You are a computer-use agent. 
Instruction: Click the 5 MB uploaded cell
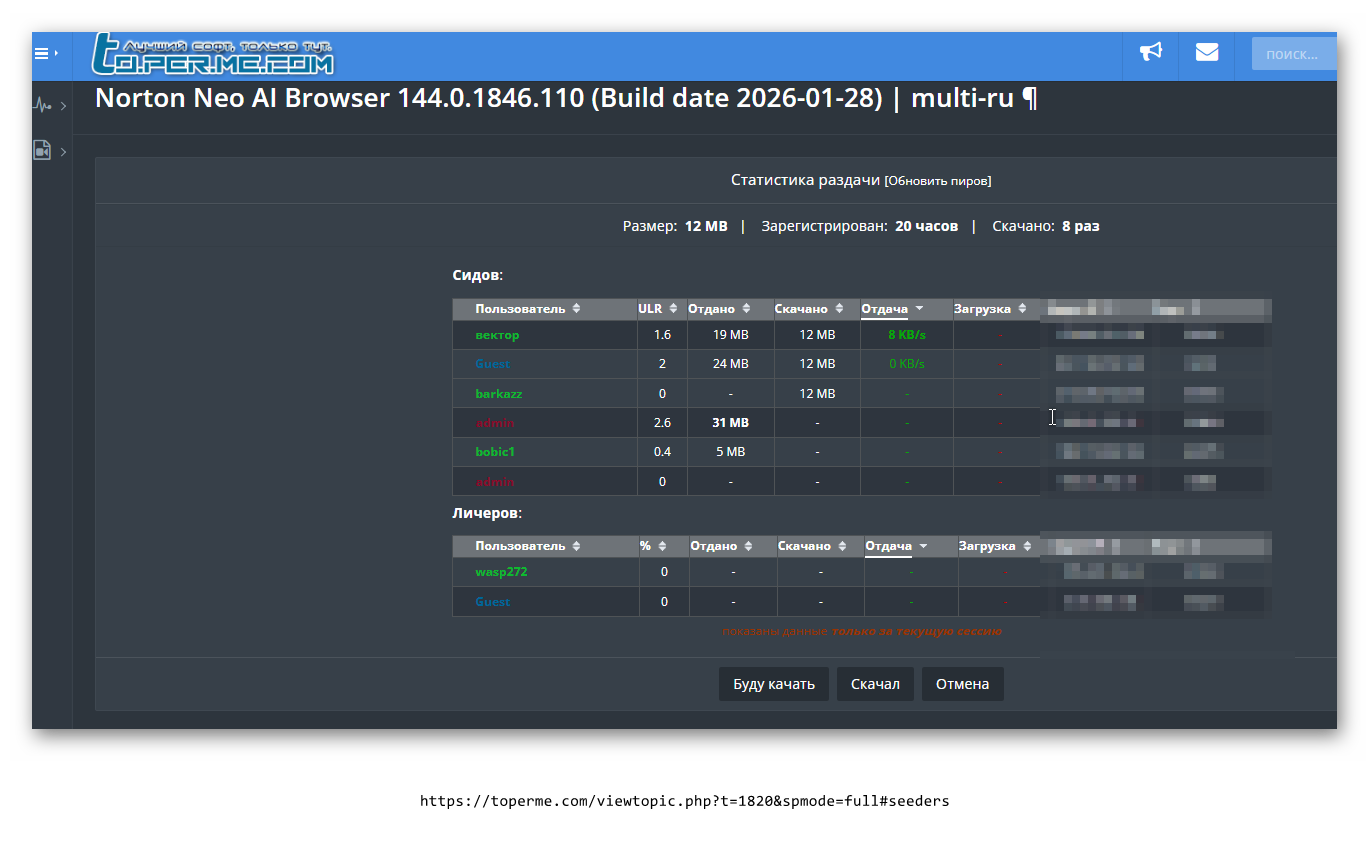coord(730,452)
